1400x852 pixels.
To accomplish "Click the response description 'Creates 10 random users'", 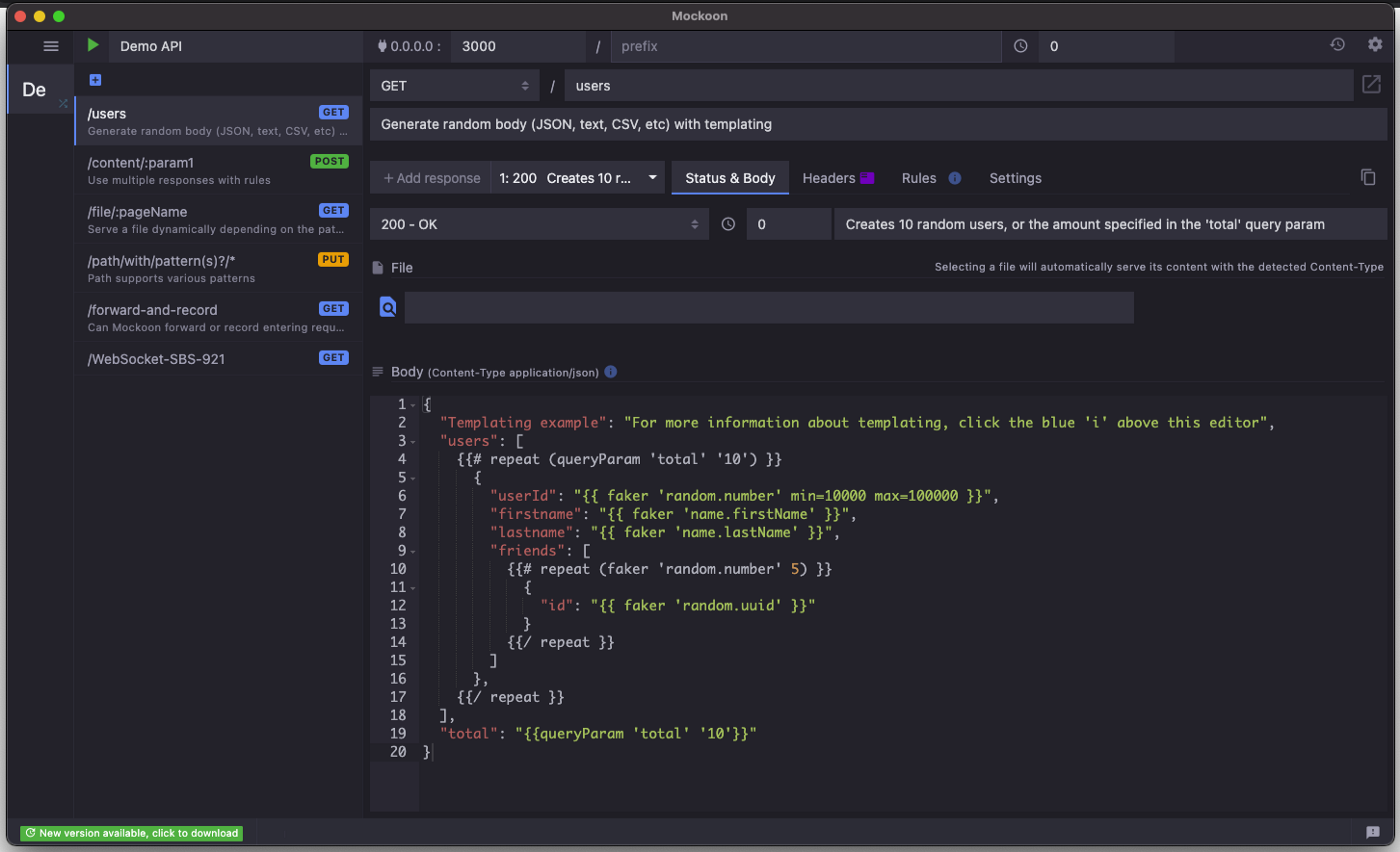I will pyautogui.click(x=1110, y=224).
